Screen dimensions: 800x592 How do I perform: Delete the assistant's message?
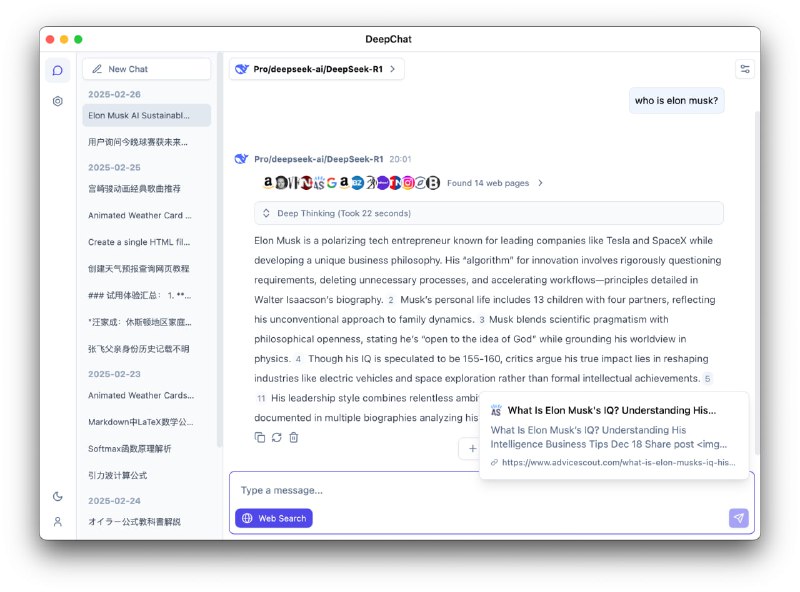point(293,437)
